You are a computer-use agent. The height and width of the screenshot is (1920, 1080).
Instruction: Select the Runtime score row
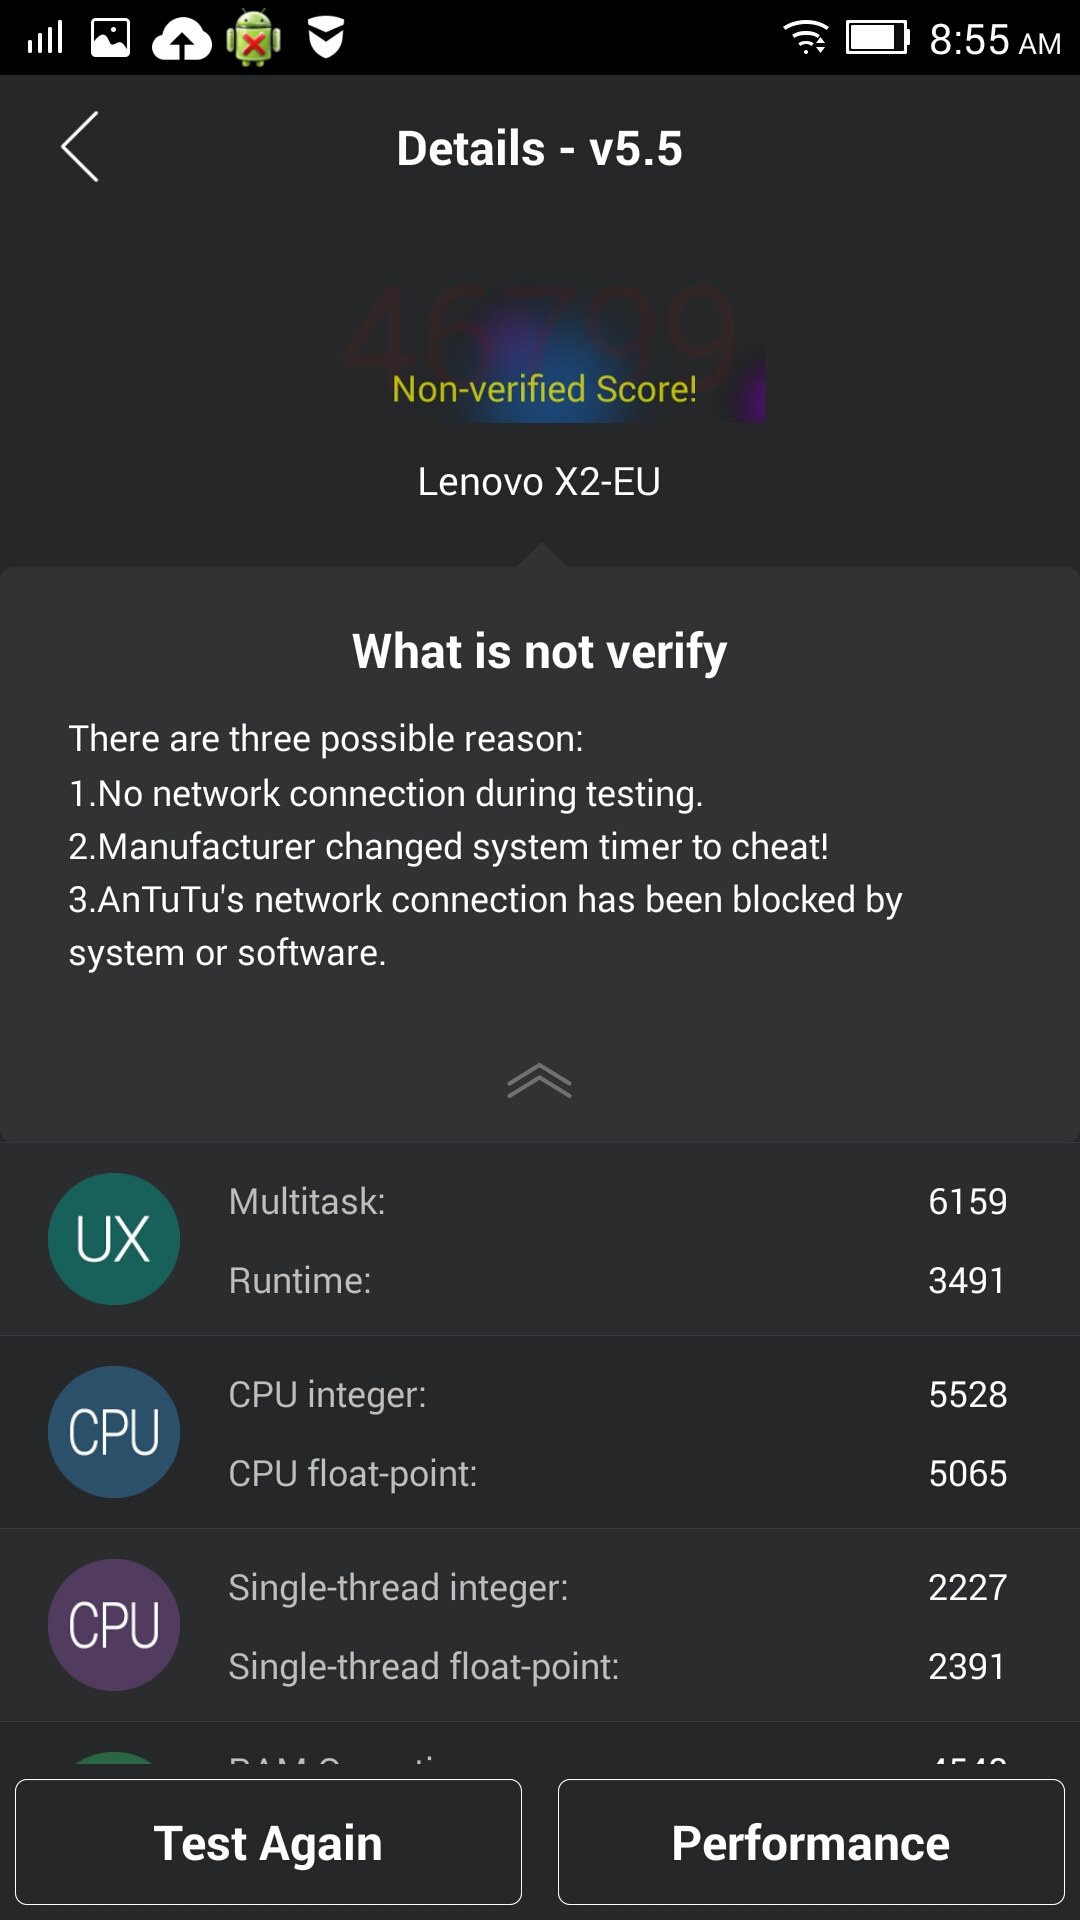click(x=617, y=1280)
